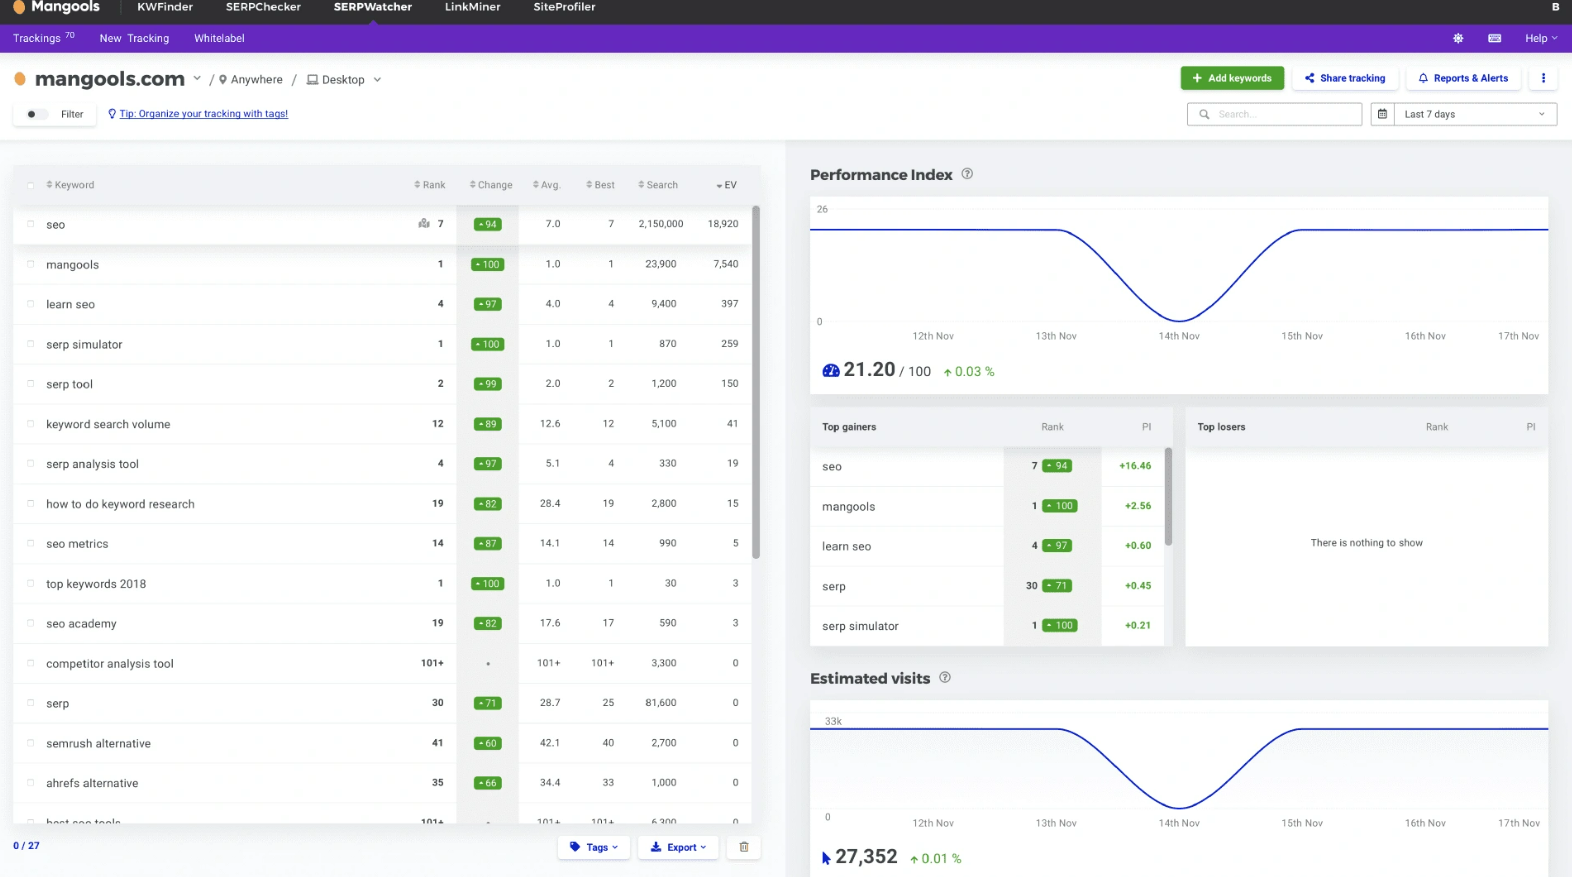
Task: Click inside the keyword Search field
Action: tap(1274, 114)
